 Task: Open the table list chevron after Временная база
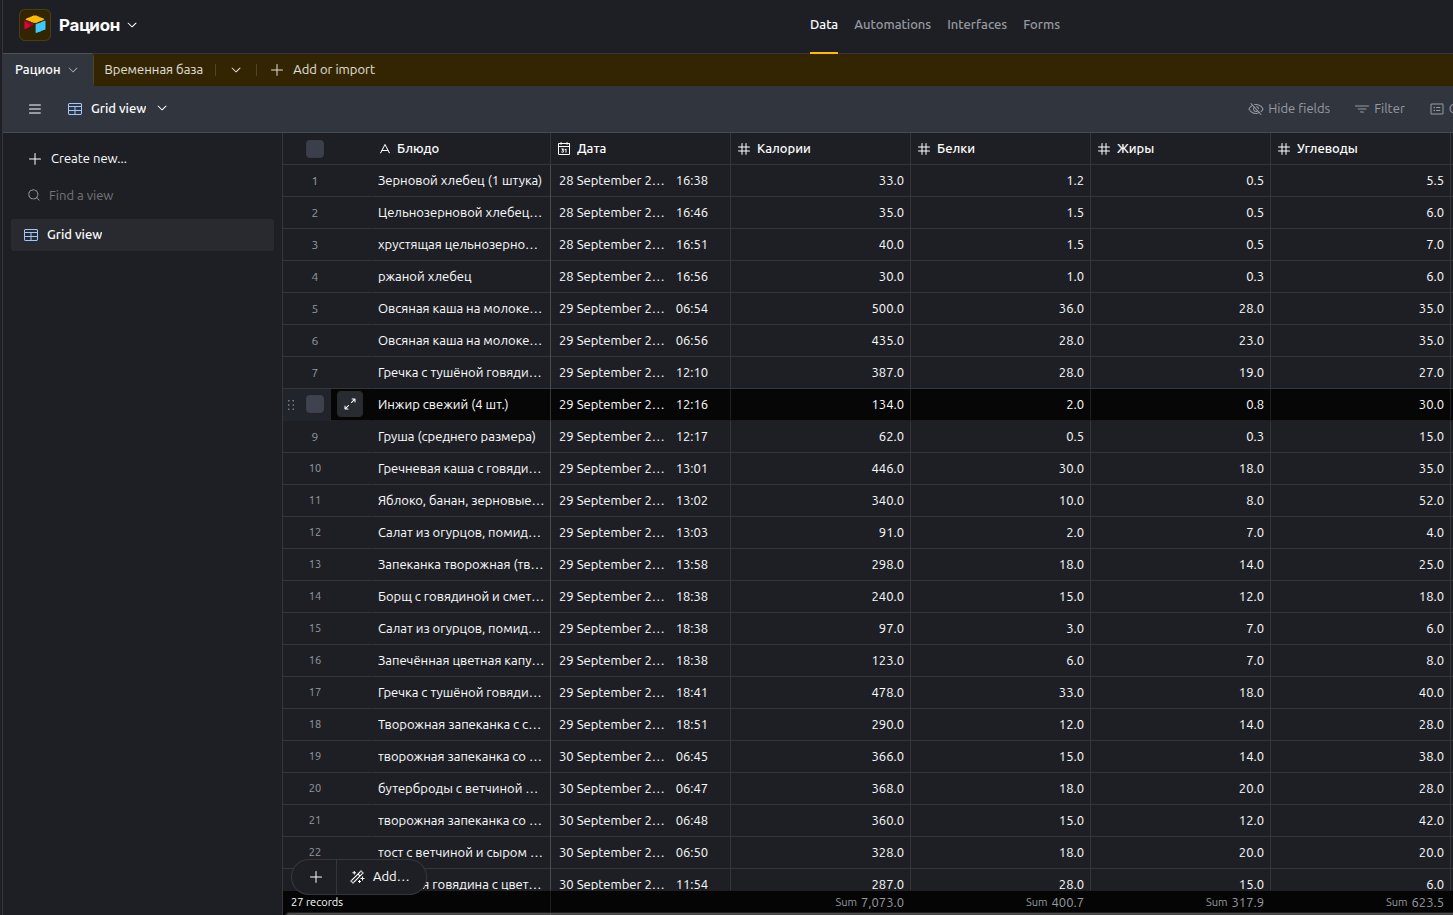pos(236,70)
